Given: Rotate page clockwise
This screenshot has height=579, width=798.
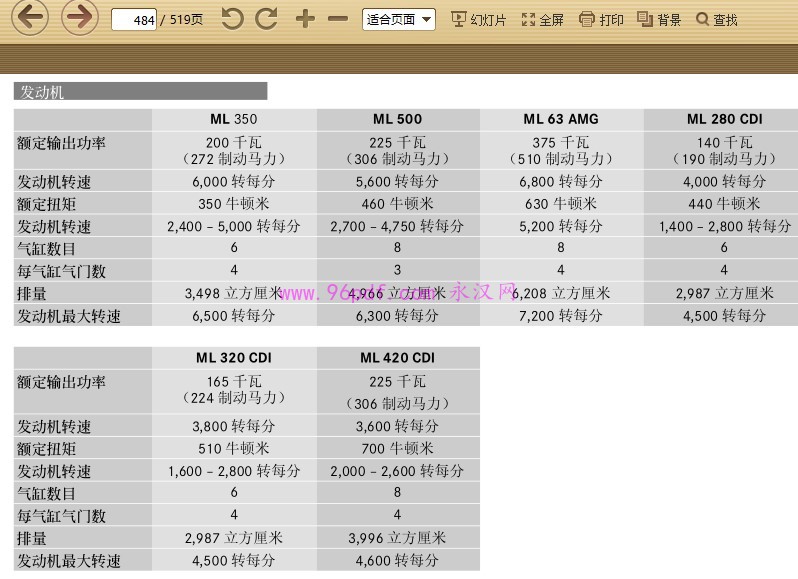Looking at the screenshot, I should pos(266,19).
